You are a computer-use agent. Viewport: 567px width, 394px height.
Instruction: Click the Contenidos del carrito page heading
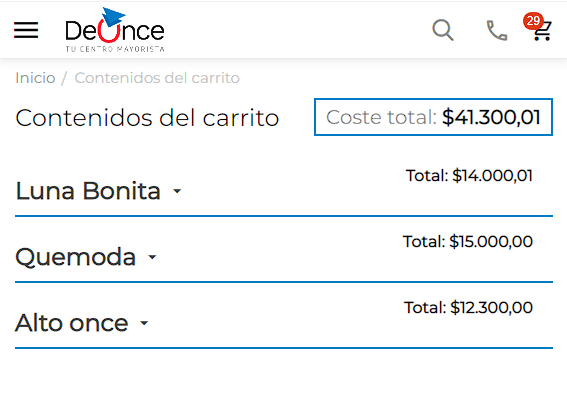coord(147,118)
